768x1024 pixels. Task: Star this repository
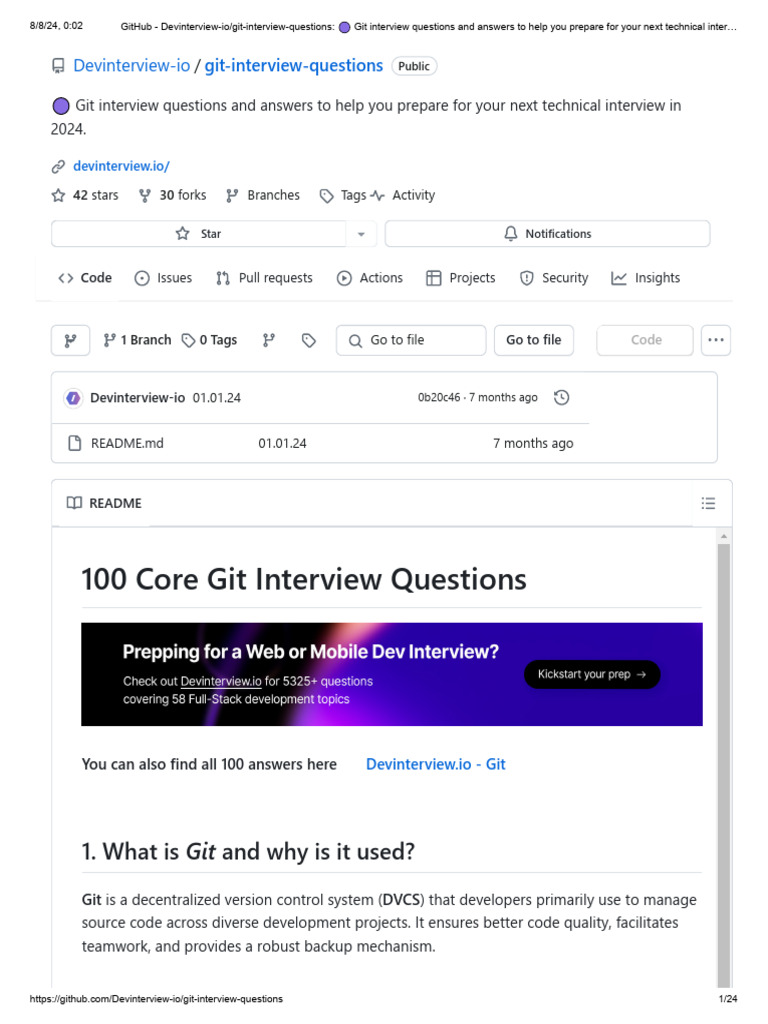coord(198,234)
